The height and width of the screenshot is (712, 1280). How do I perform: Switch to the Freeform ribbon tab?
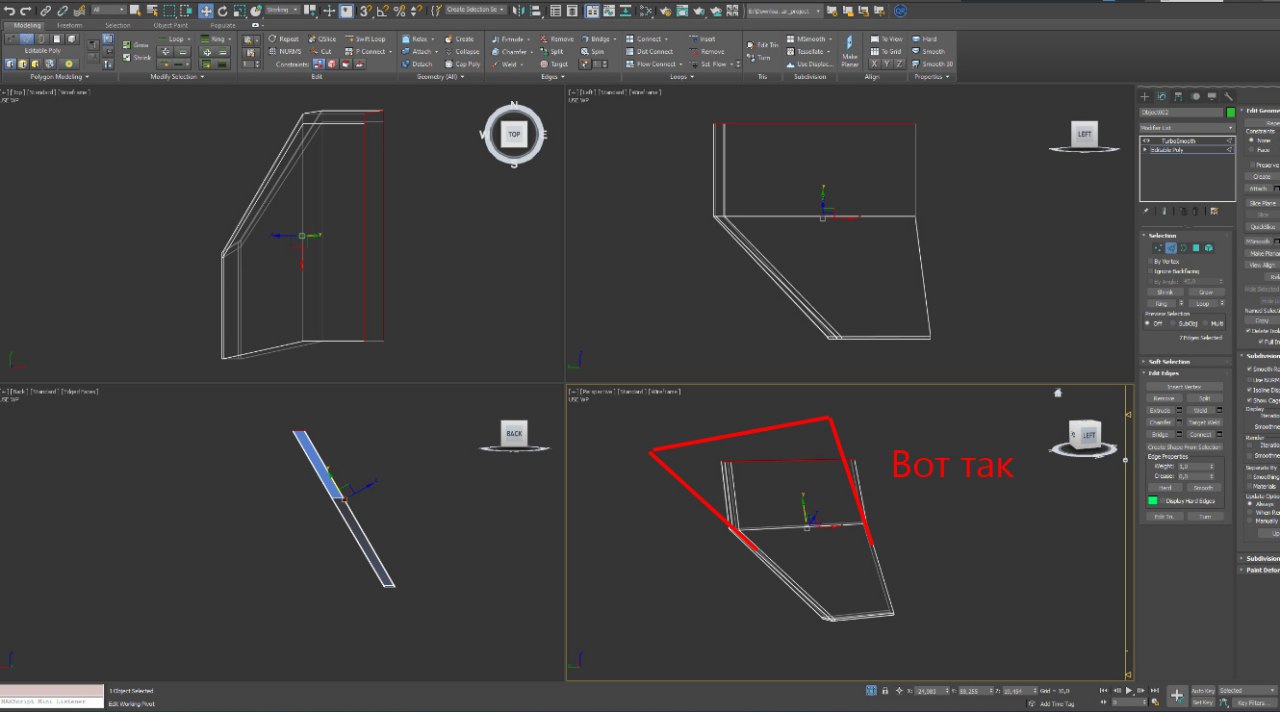click(70, 25)
